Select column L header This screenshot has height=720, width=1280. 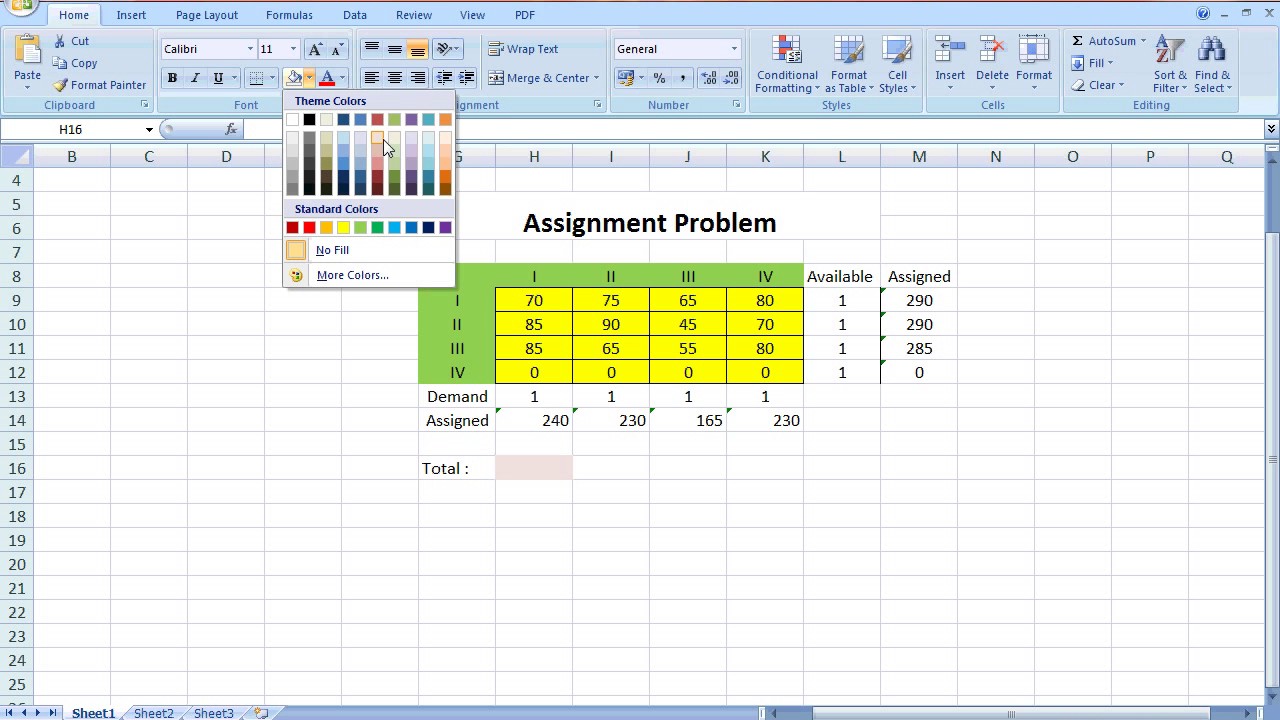tap(842, 157)
